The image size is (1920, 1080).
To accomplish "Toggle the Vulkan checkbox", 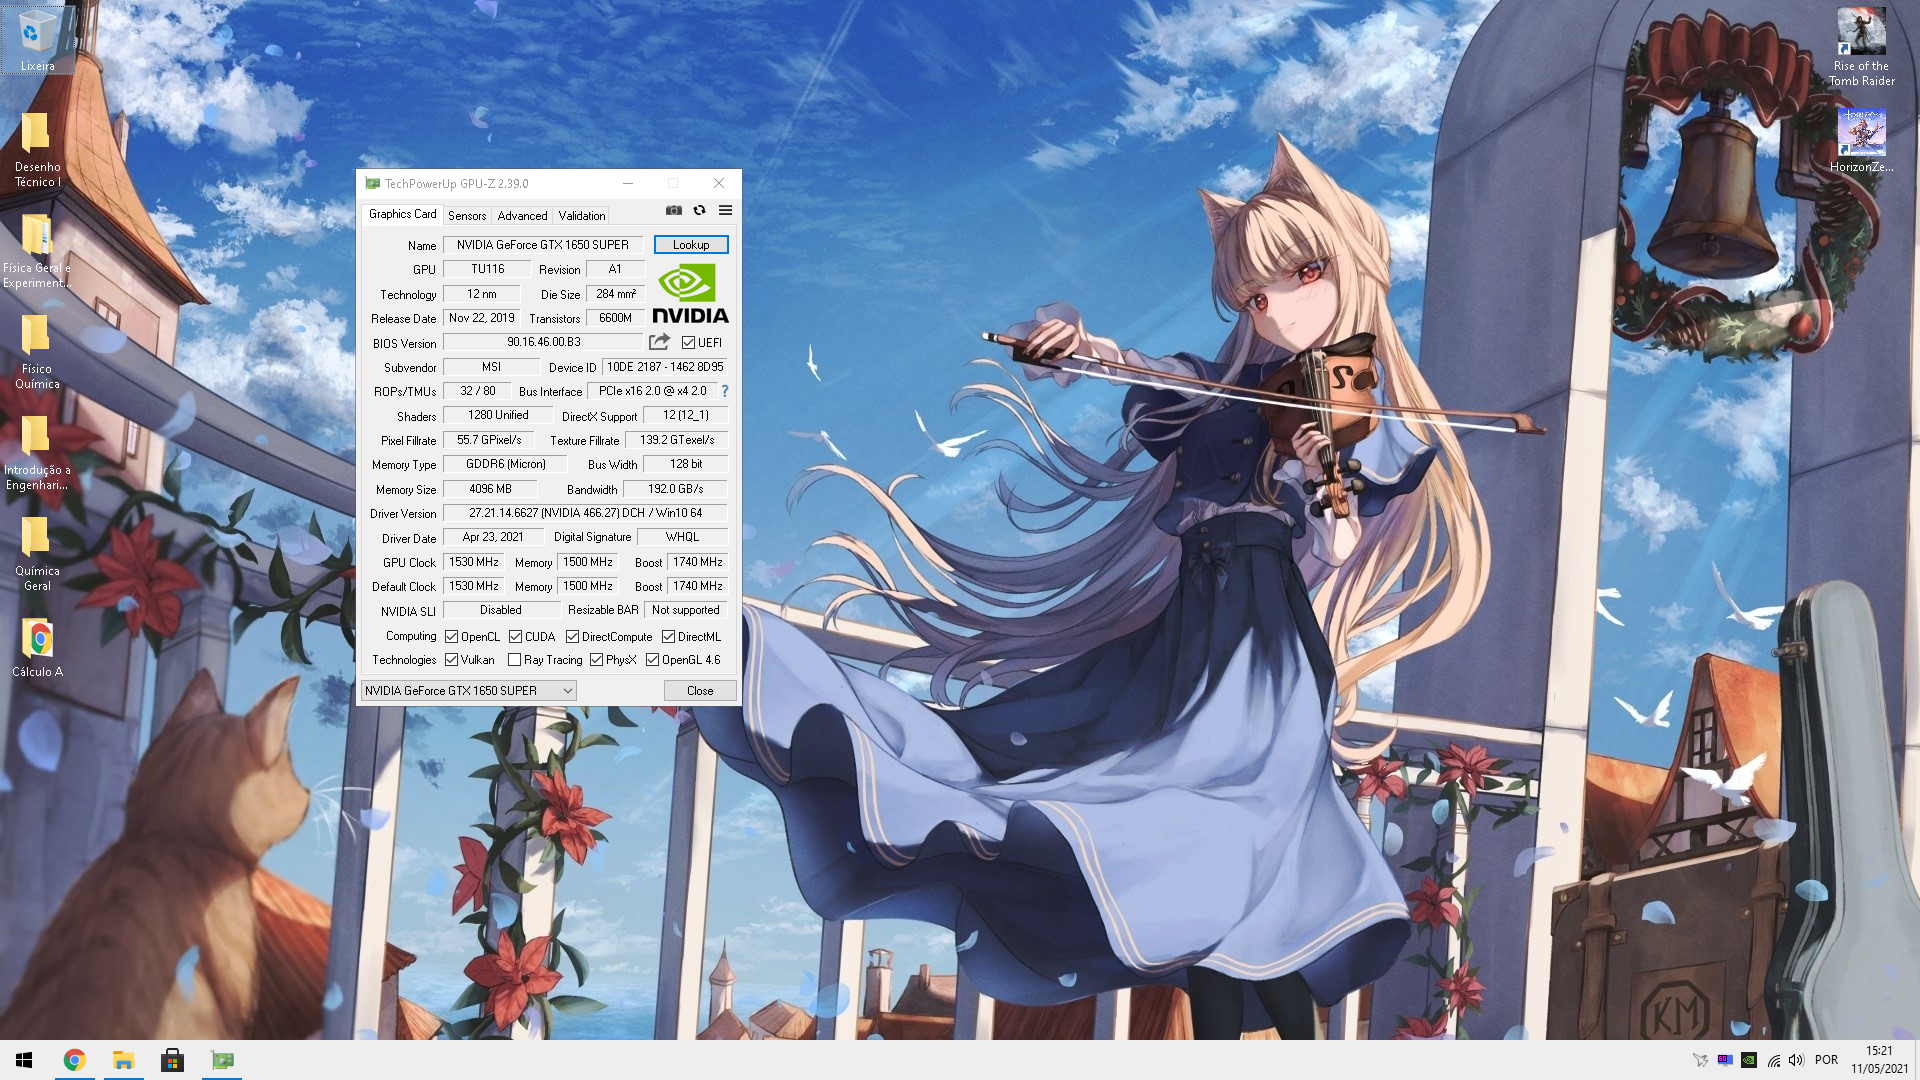I will click(x=451, y=659).
